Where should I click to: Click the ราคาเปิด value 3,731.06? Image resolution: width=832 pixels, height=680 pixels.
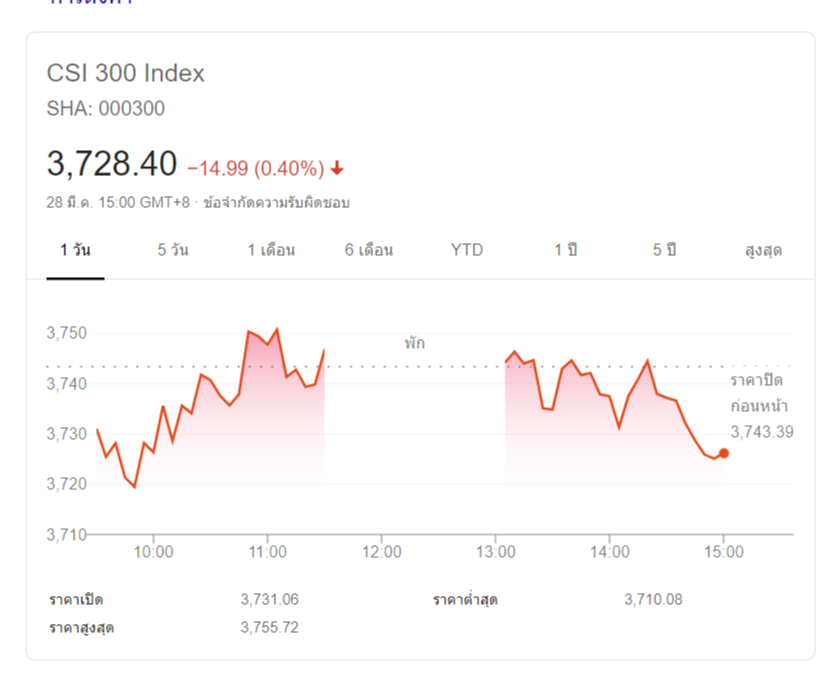click(x=270, y=599)
